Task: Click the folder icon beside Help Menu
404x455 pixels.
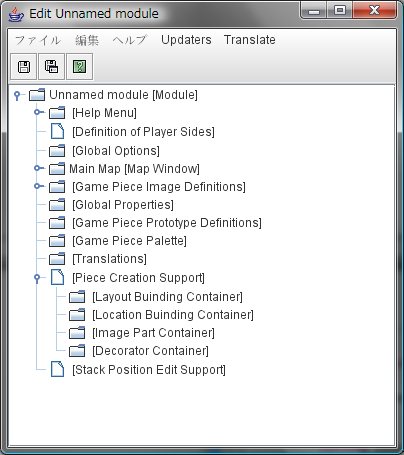Action: pyautogui.click(x=57, y=113)
